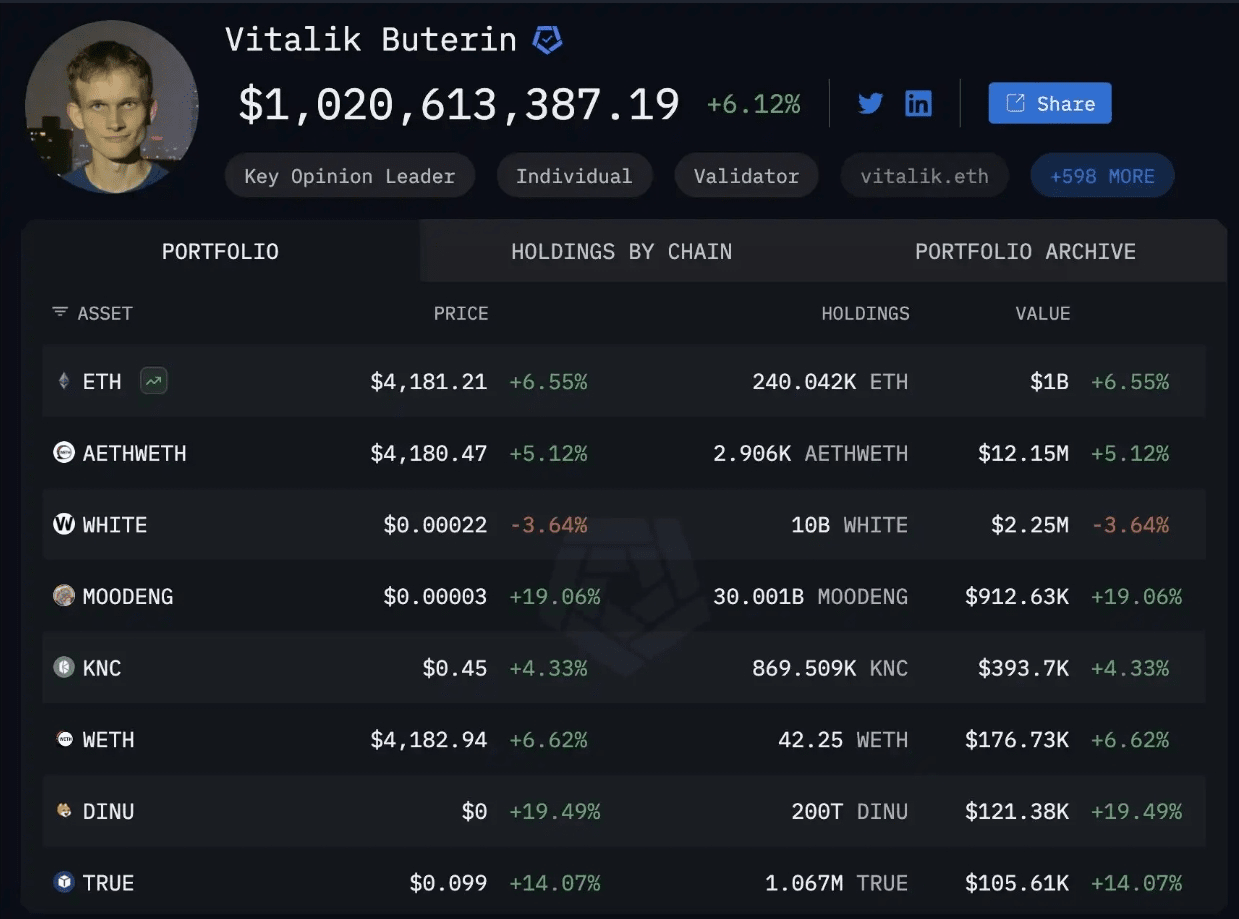Viewport: 1239px width, 919px height.
Task: Open the LinkedIn profile icon
Action: 918,103
